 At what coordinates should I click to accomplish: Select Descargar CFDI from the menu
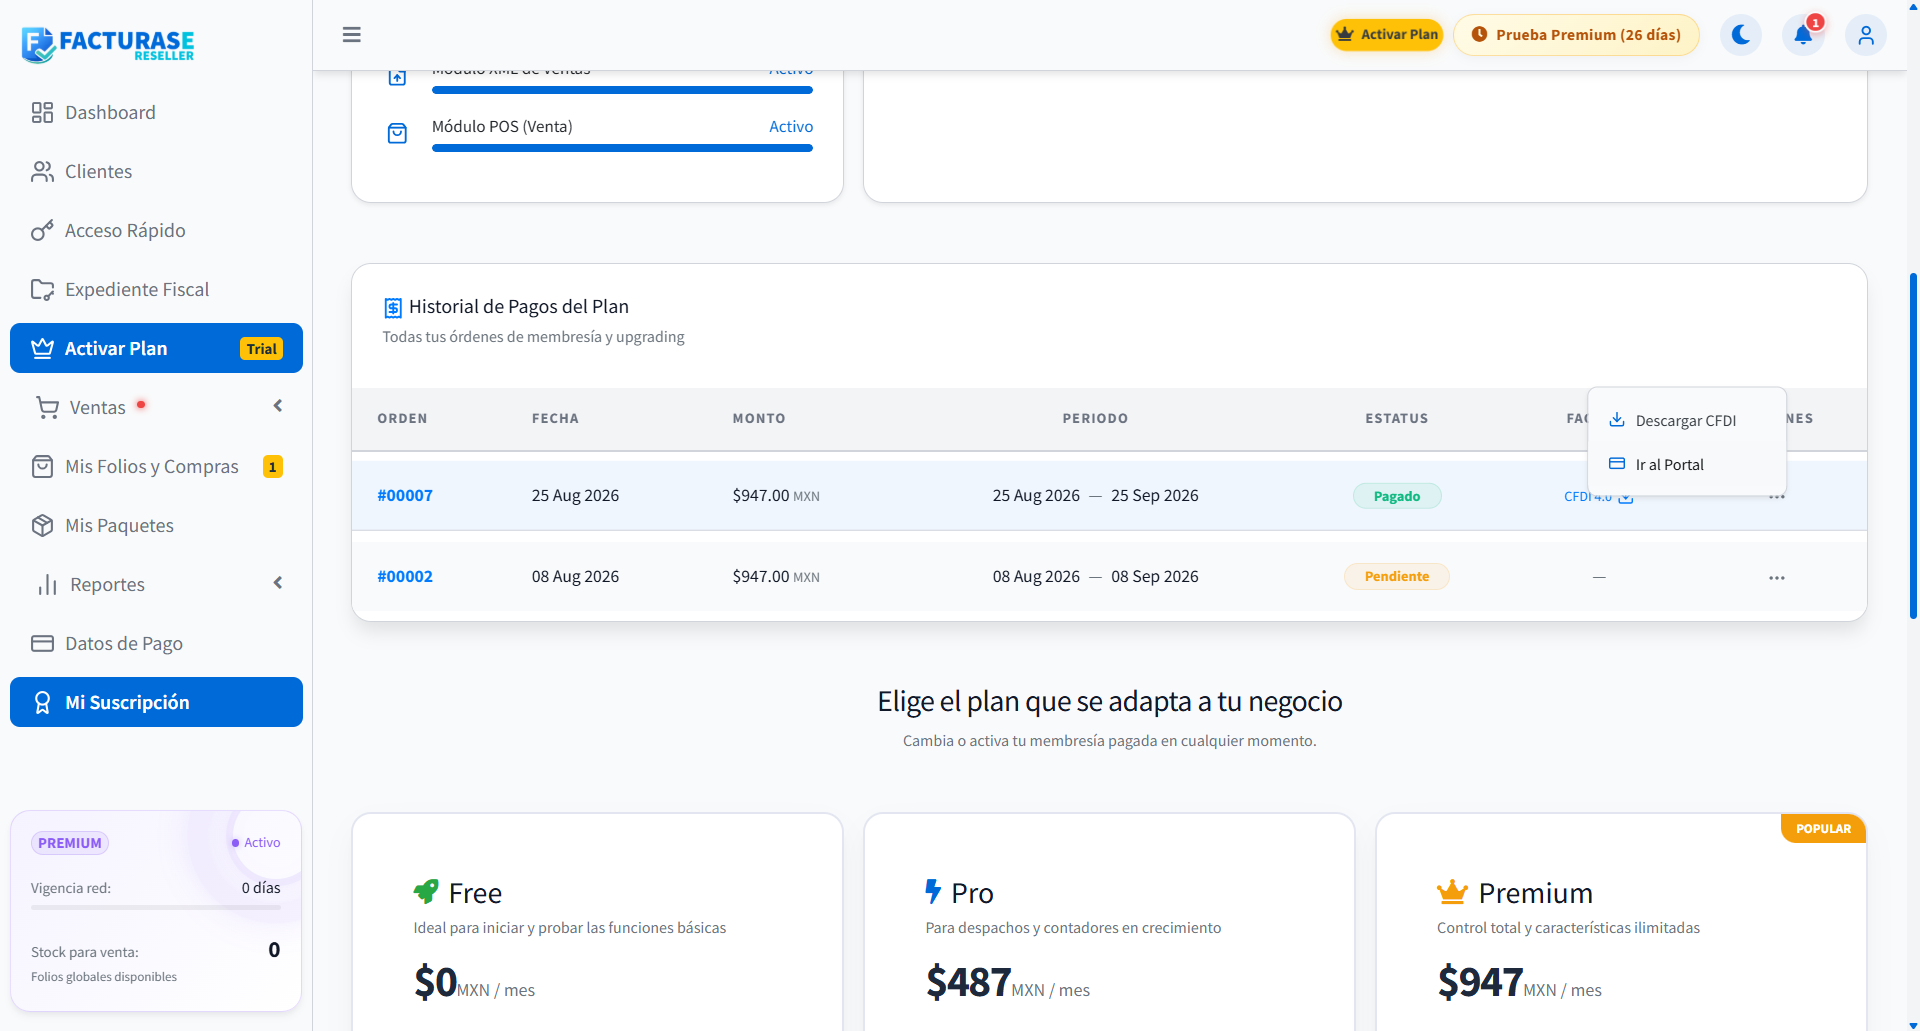[x=1686, y=421]
